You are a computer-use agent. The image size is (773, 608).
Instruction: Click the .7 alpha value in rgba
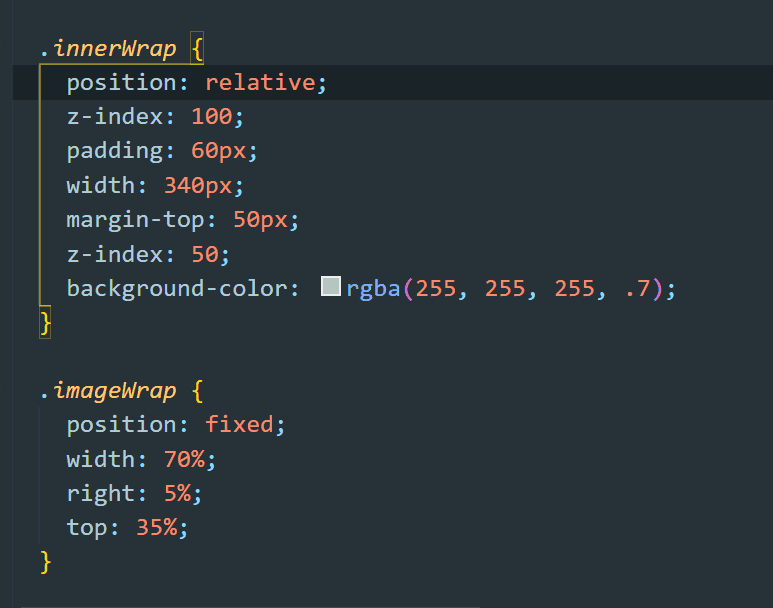636,289
